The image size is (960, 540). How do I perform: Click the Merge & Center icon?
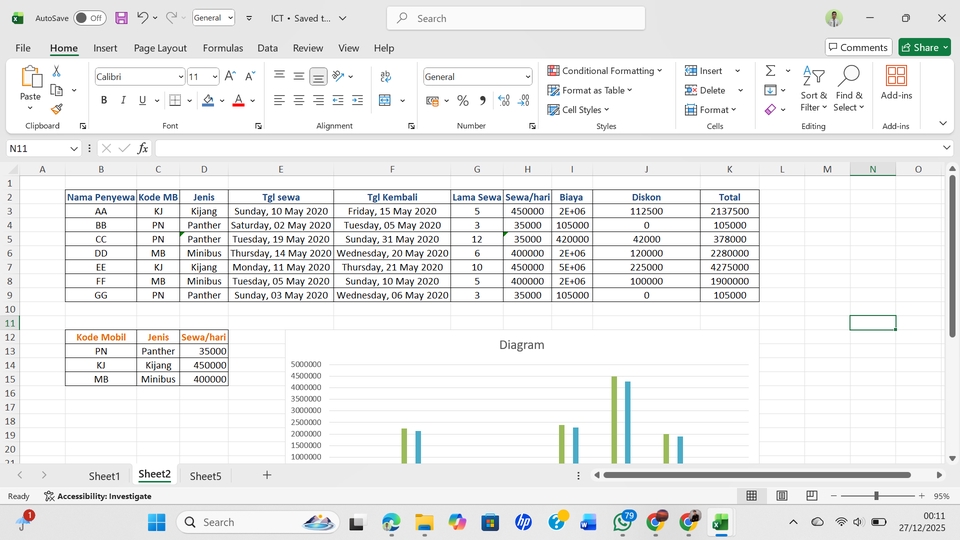(385, 100)
